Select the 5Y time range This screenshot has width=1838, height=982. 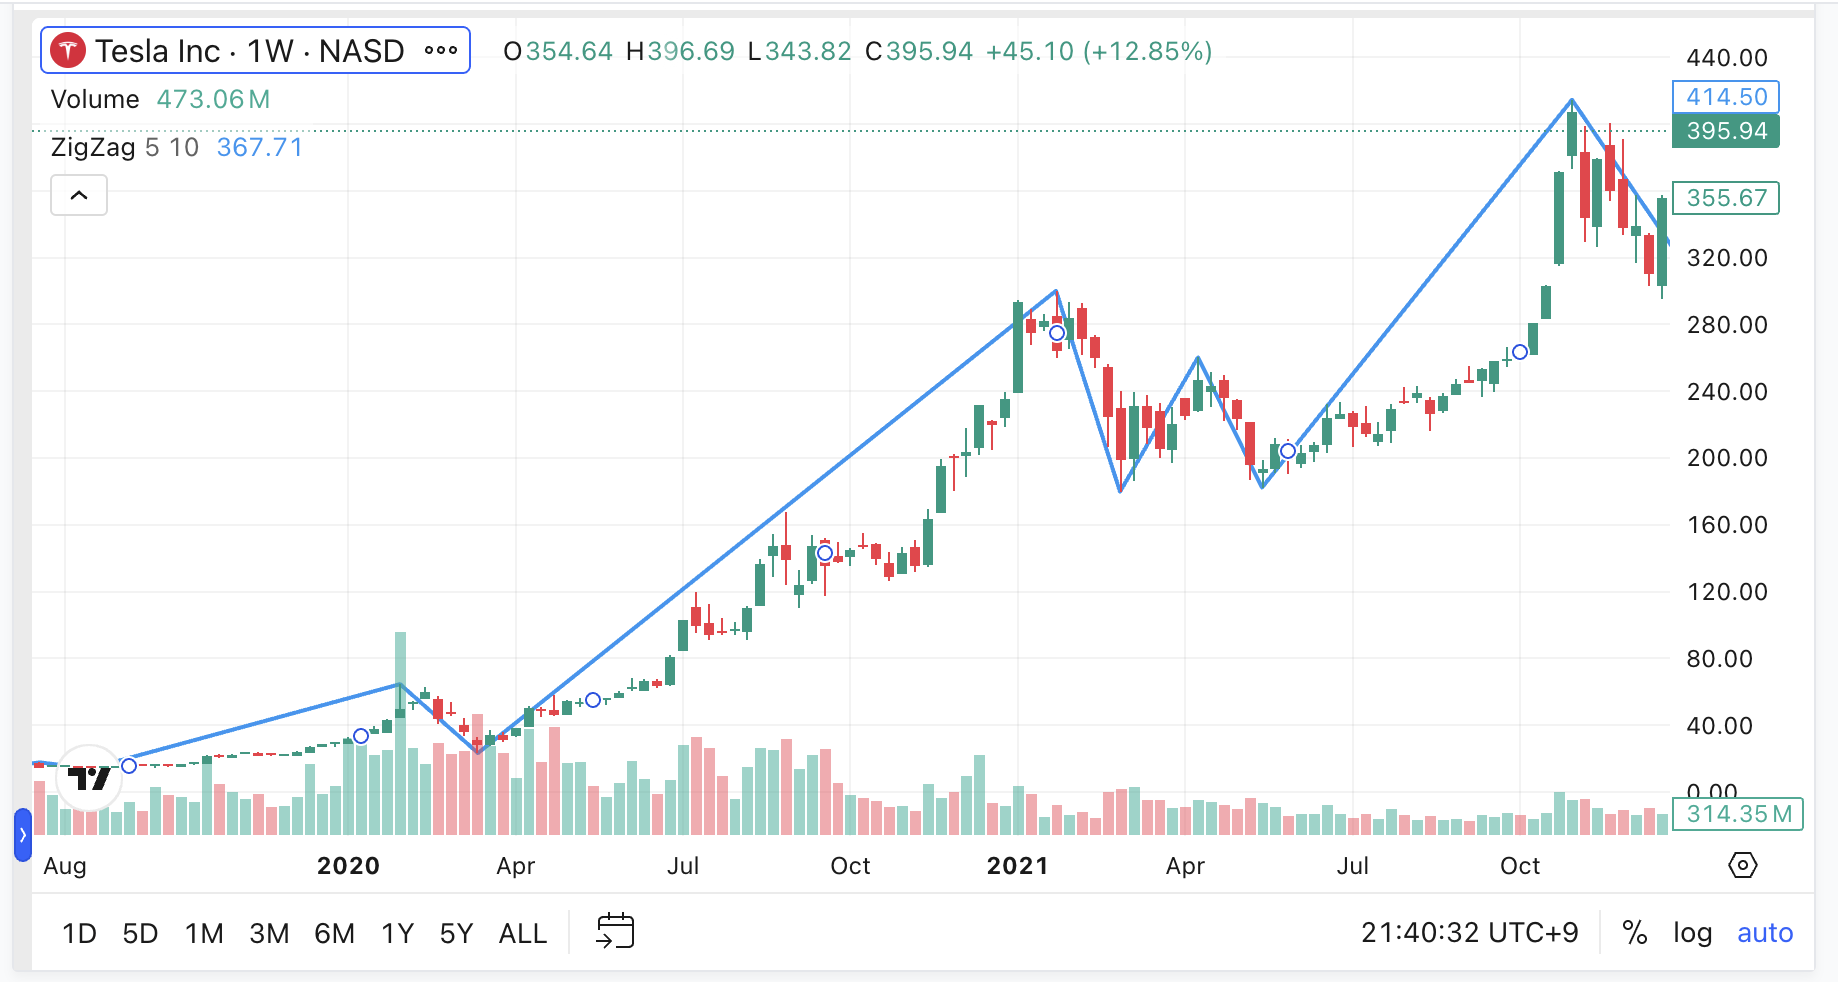click(x=456, y=933)
